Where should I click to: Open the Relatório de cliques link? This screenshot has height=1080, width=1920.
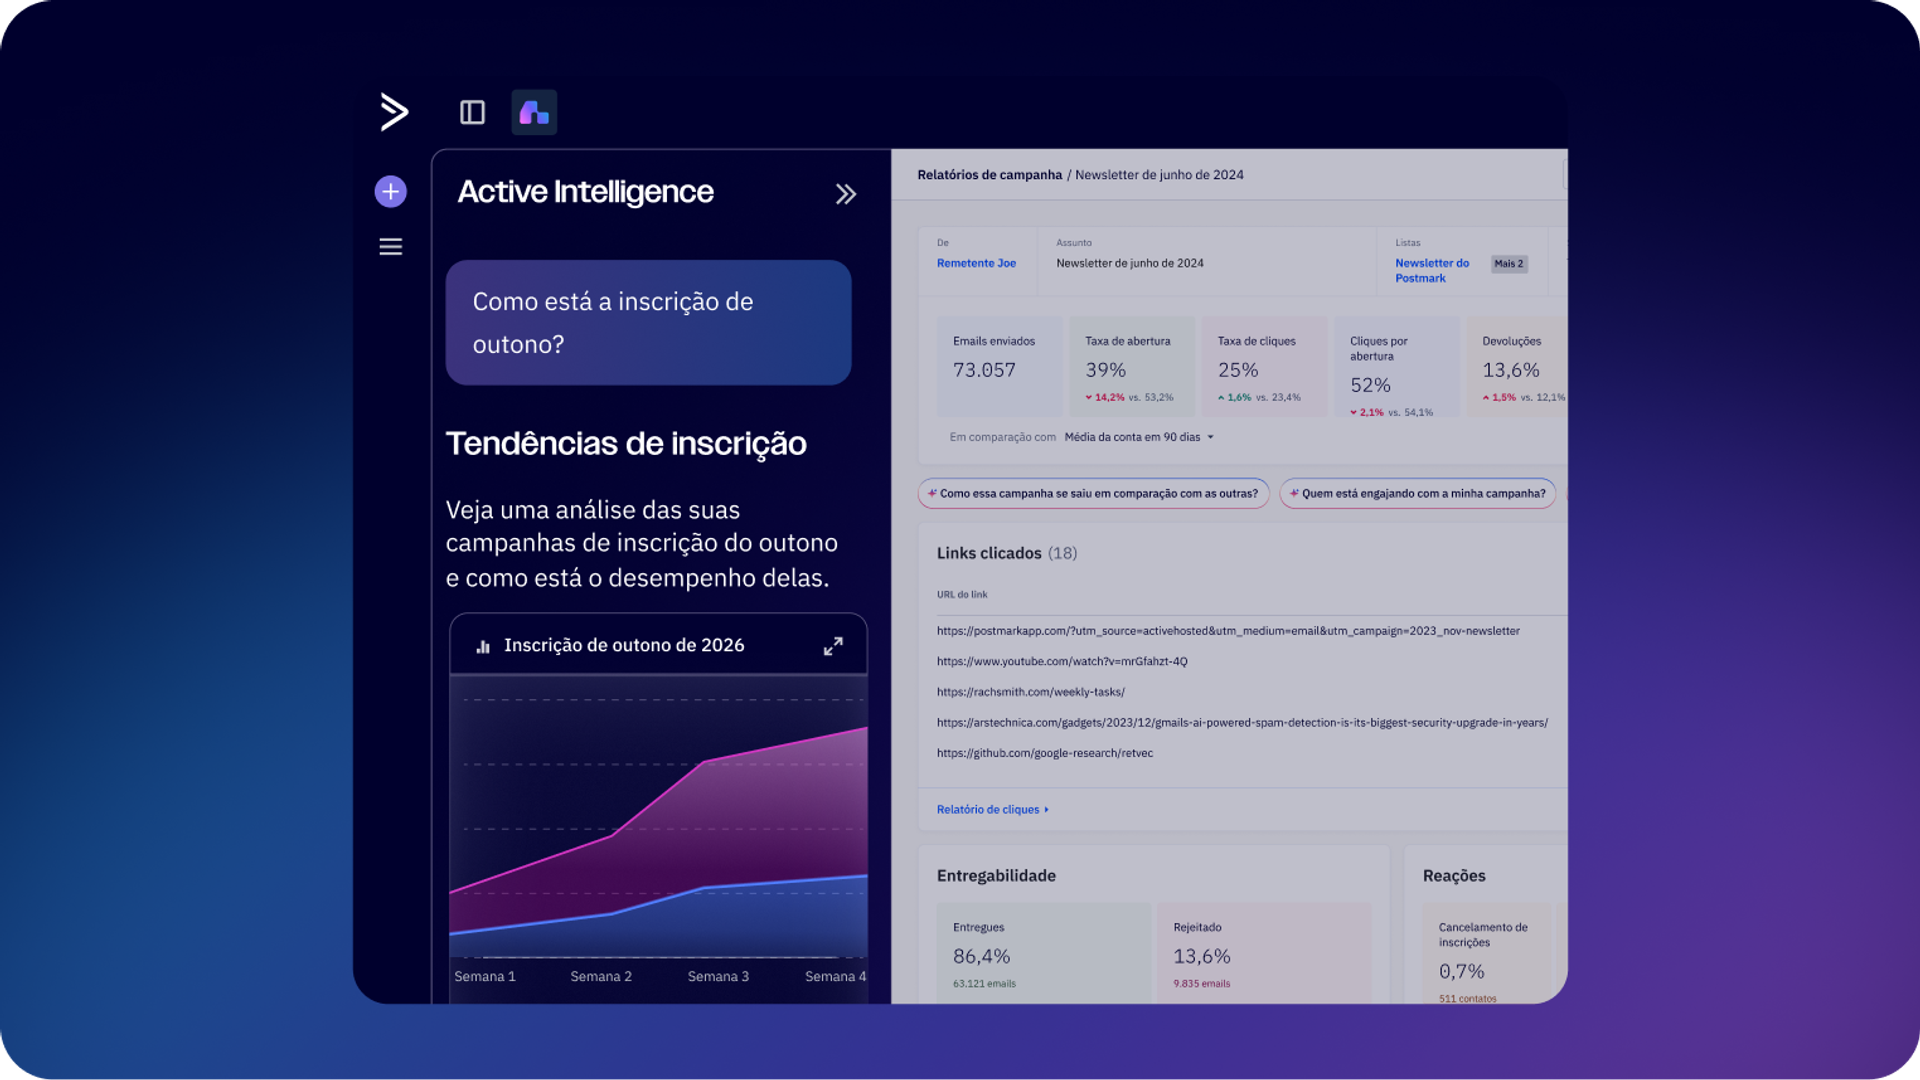point(992,809)
